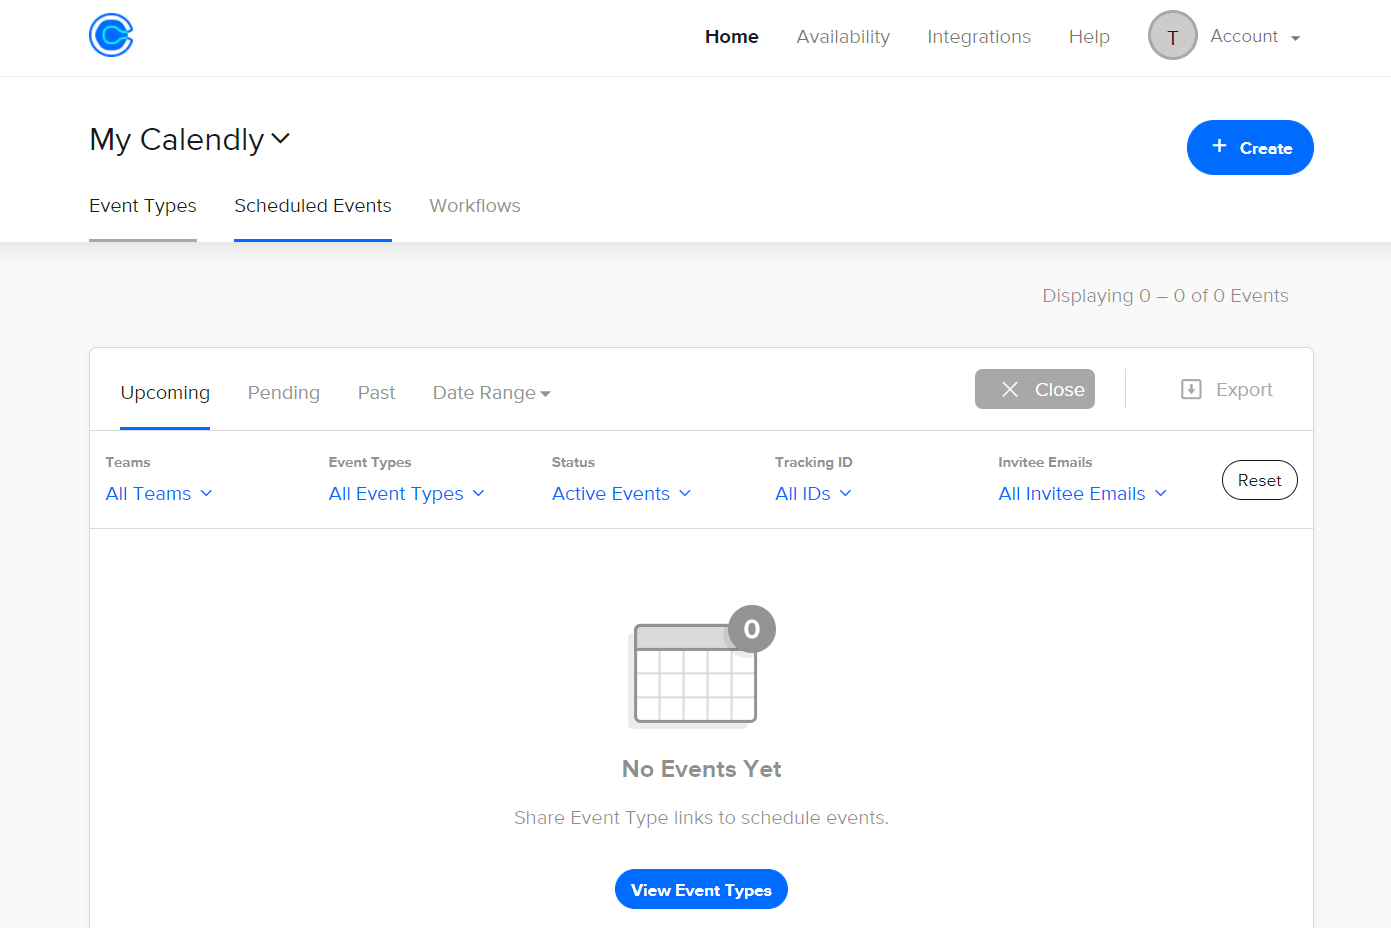The height and width of the screenshot is (928, 1391).
Task: Select the Scheduled Events tab
Action: coord(313,206)
